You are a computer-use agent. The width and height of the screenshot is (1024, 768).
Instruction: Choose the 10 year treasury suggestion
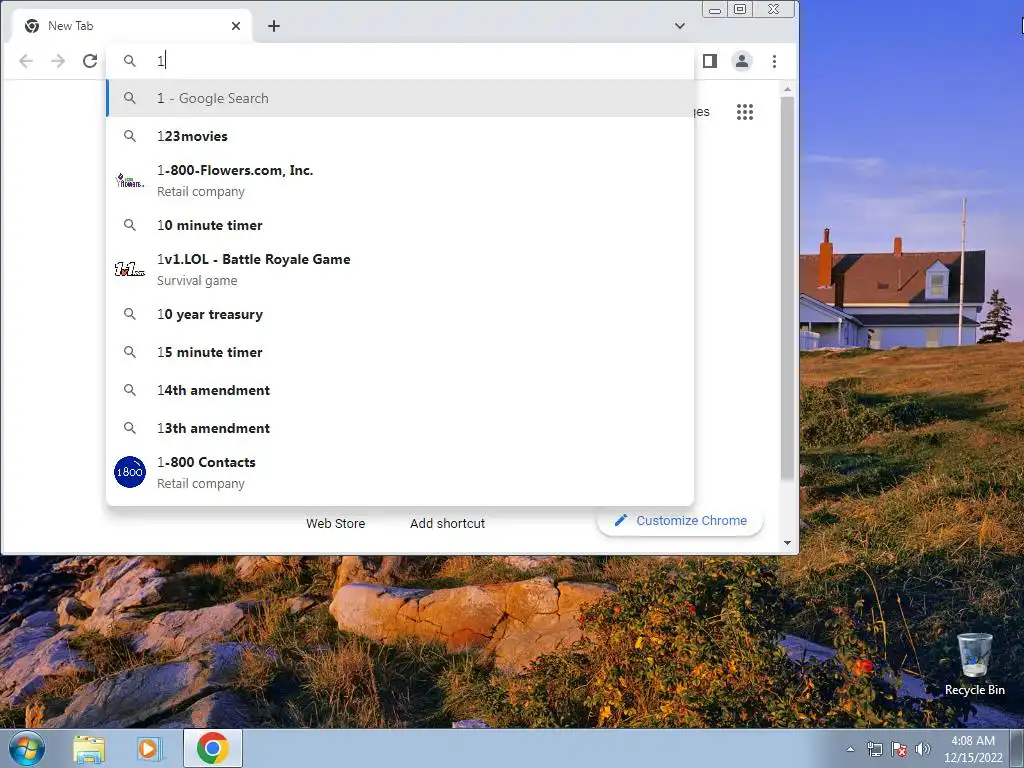point(400,314)
